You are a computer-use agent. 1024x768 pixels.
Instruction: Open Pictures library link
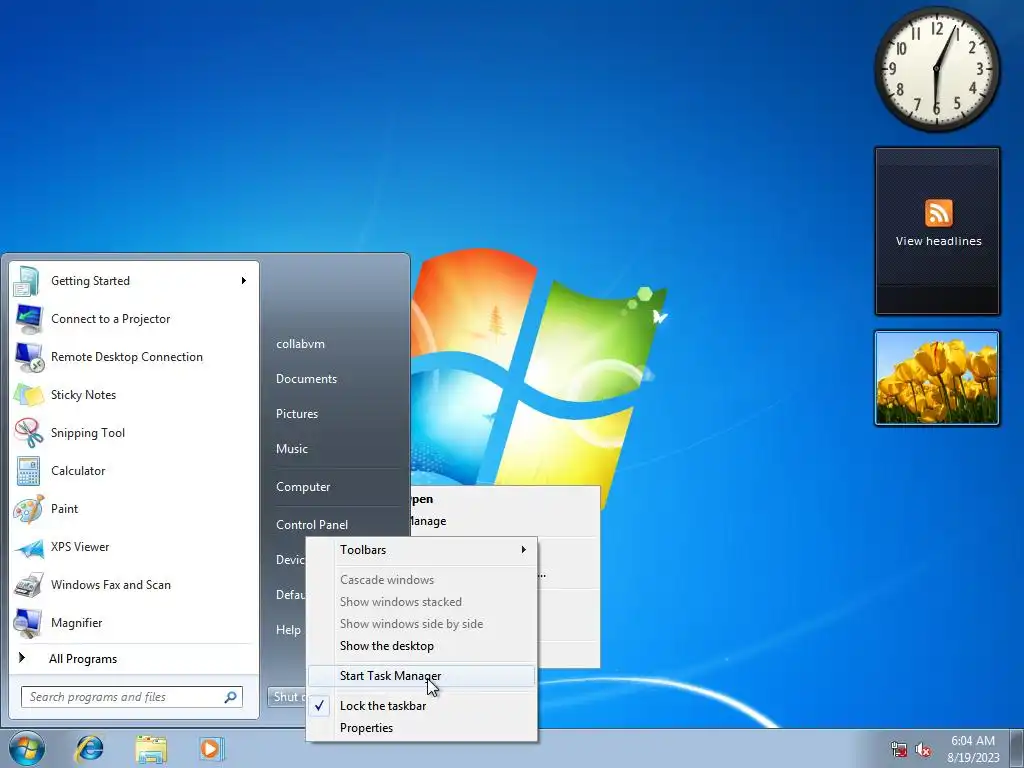coord(297,414)
